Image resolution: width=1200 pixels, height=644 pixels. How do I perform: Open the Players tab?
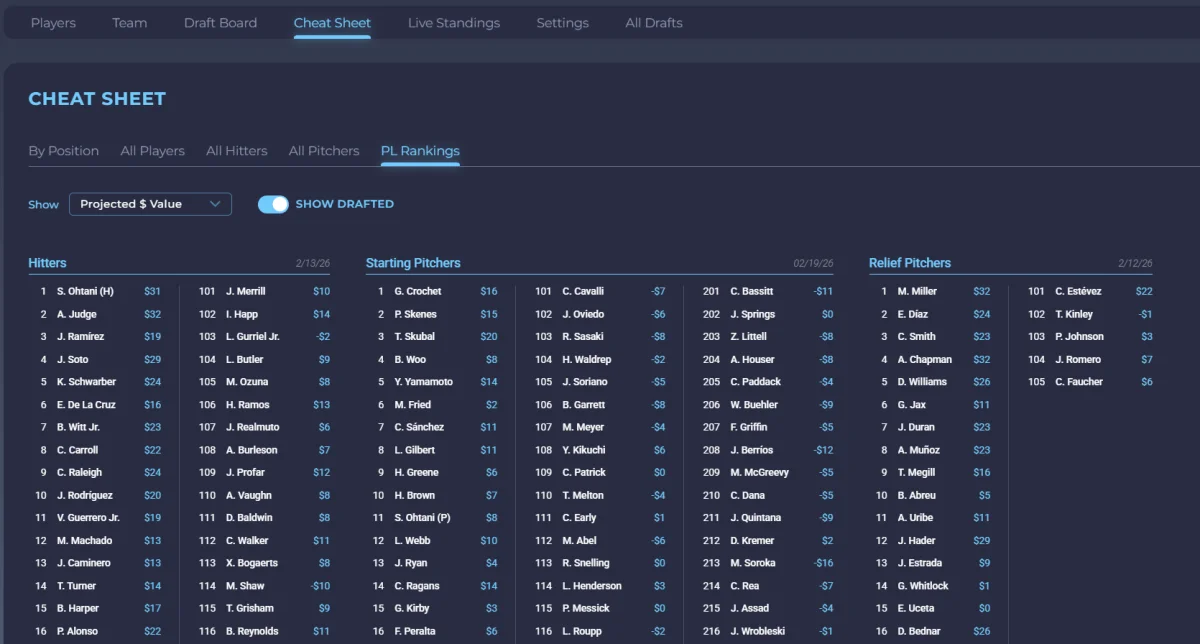tap(53, 22)
